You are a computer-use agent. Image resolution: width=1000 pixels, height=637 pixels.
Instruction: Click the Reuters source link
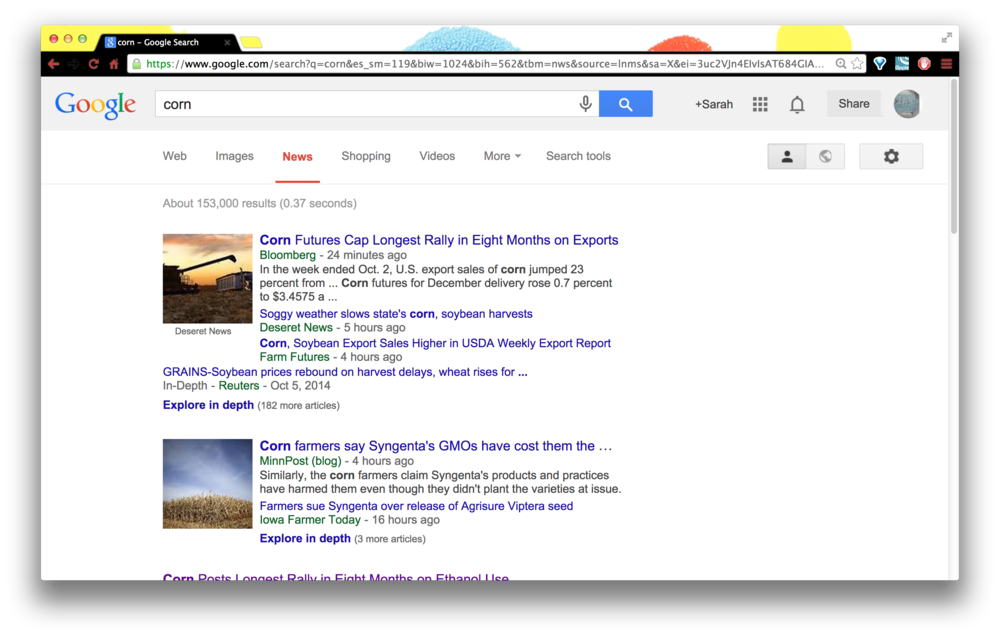(239, 386)
